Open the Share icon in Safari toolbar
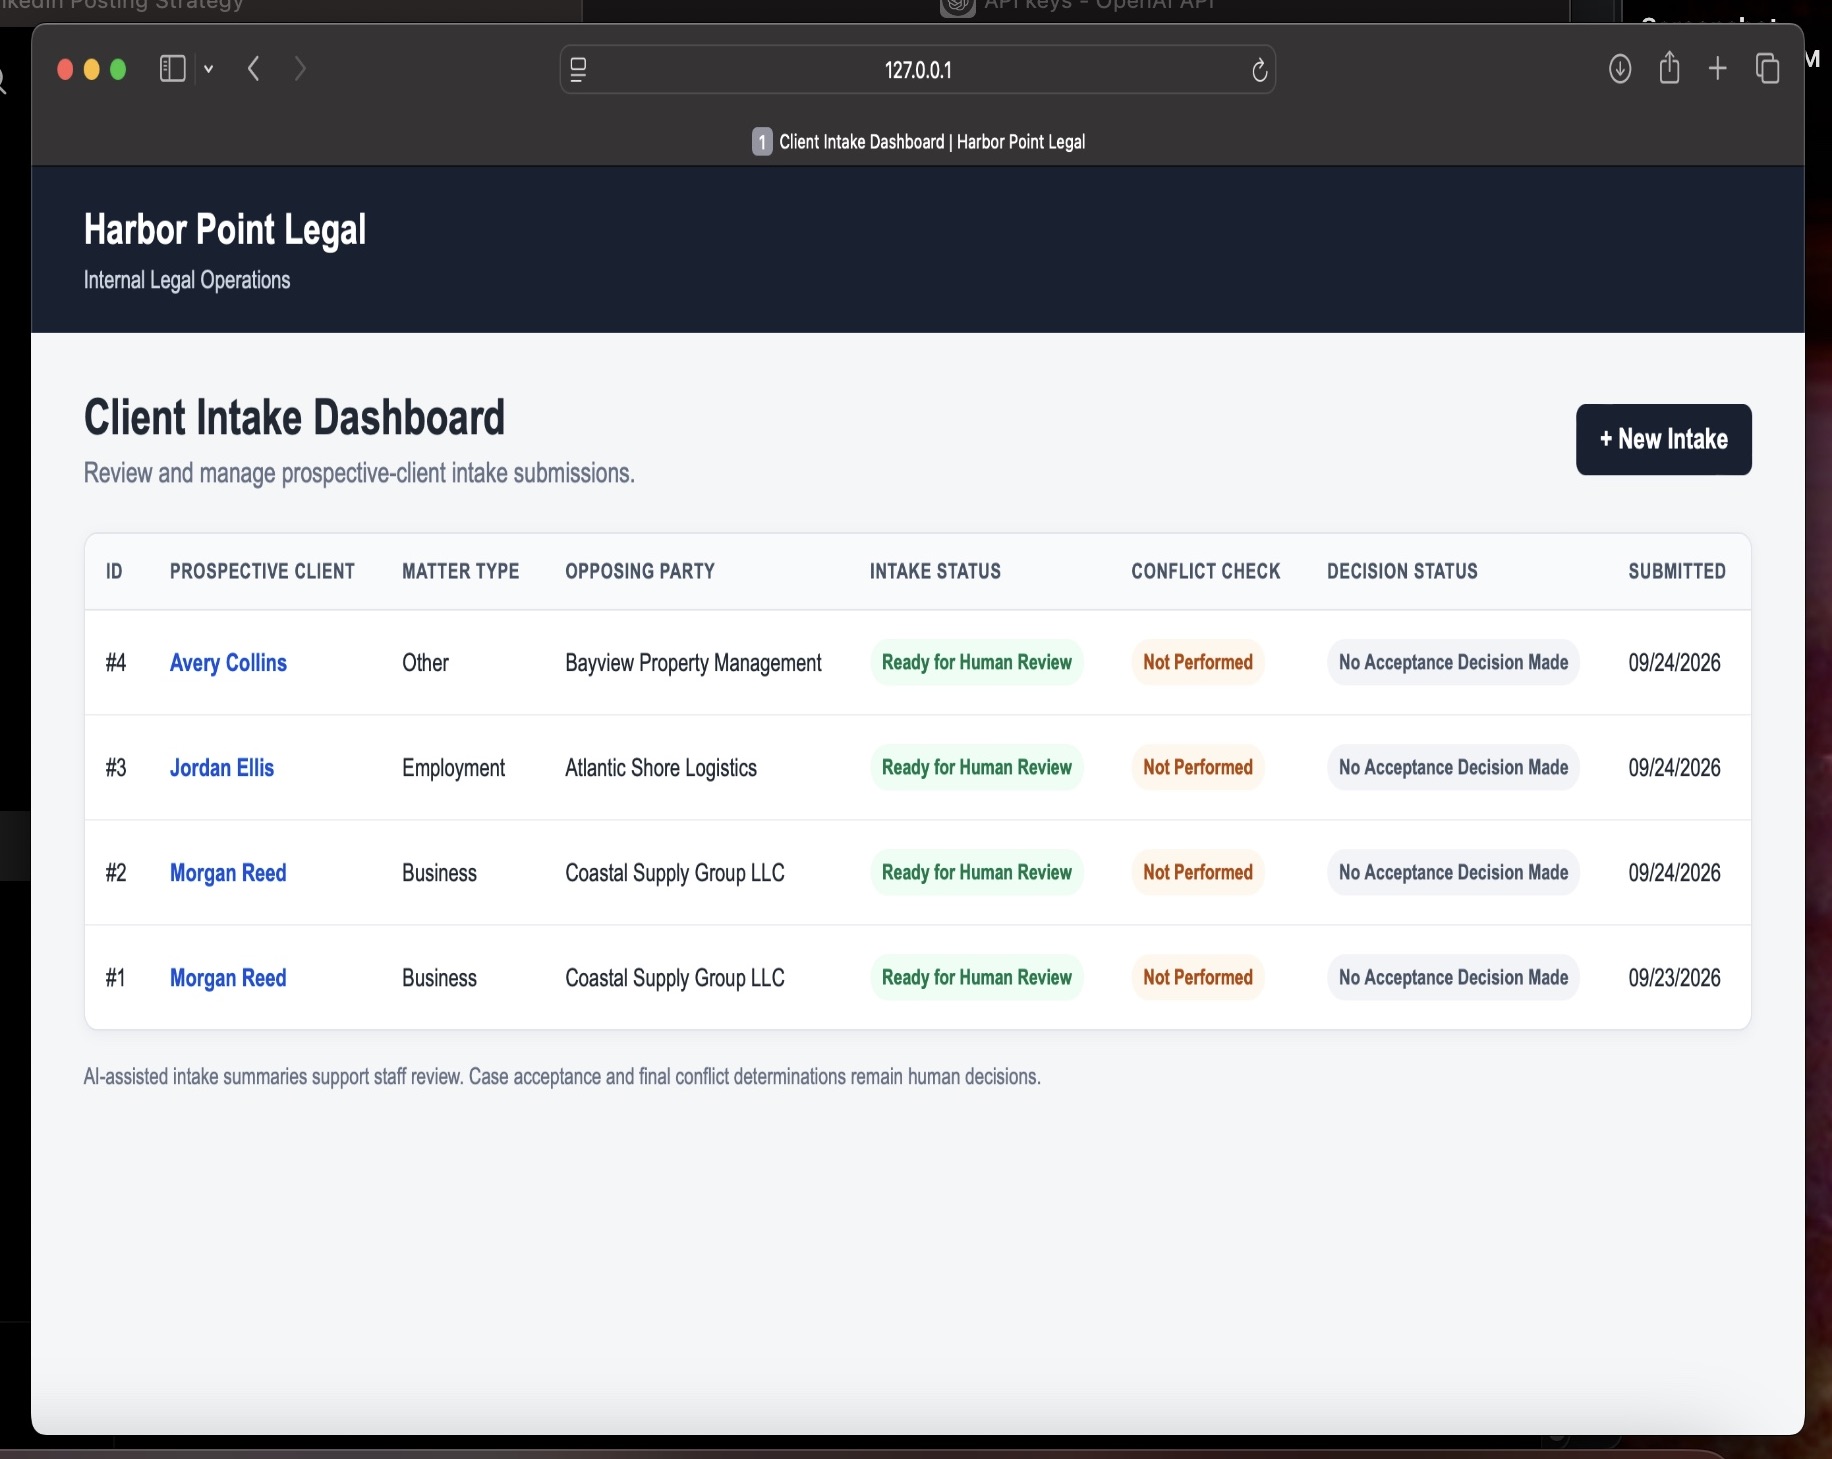The height and width of the screenshot is (1459, 1832). click(x=1669, y=68)
